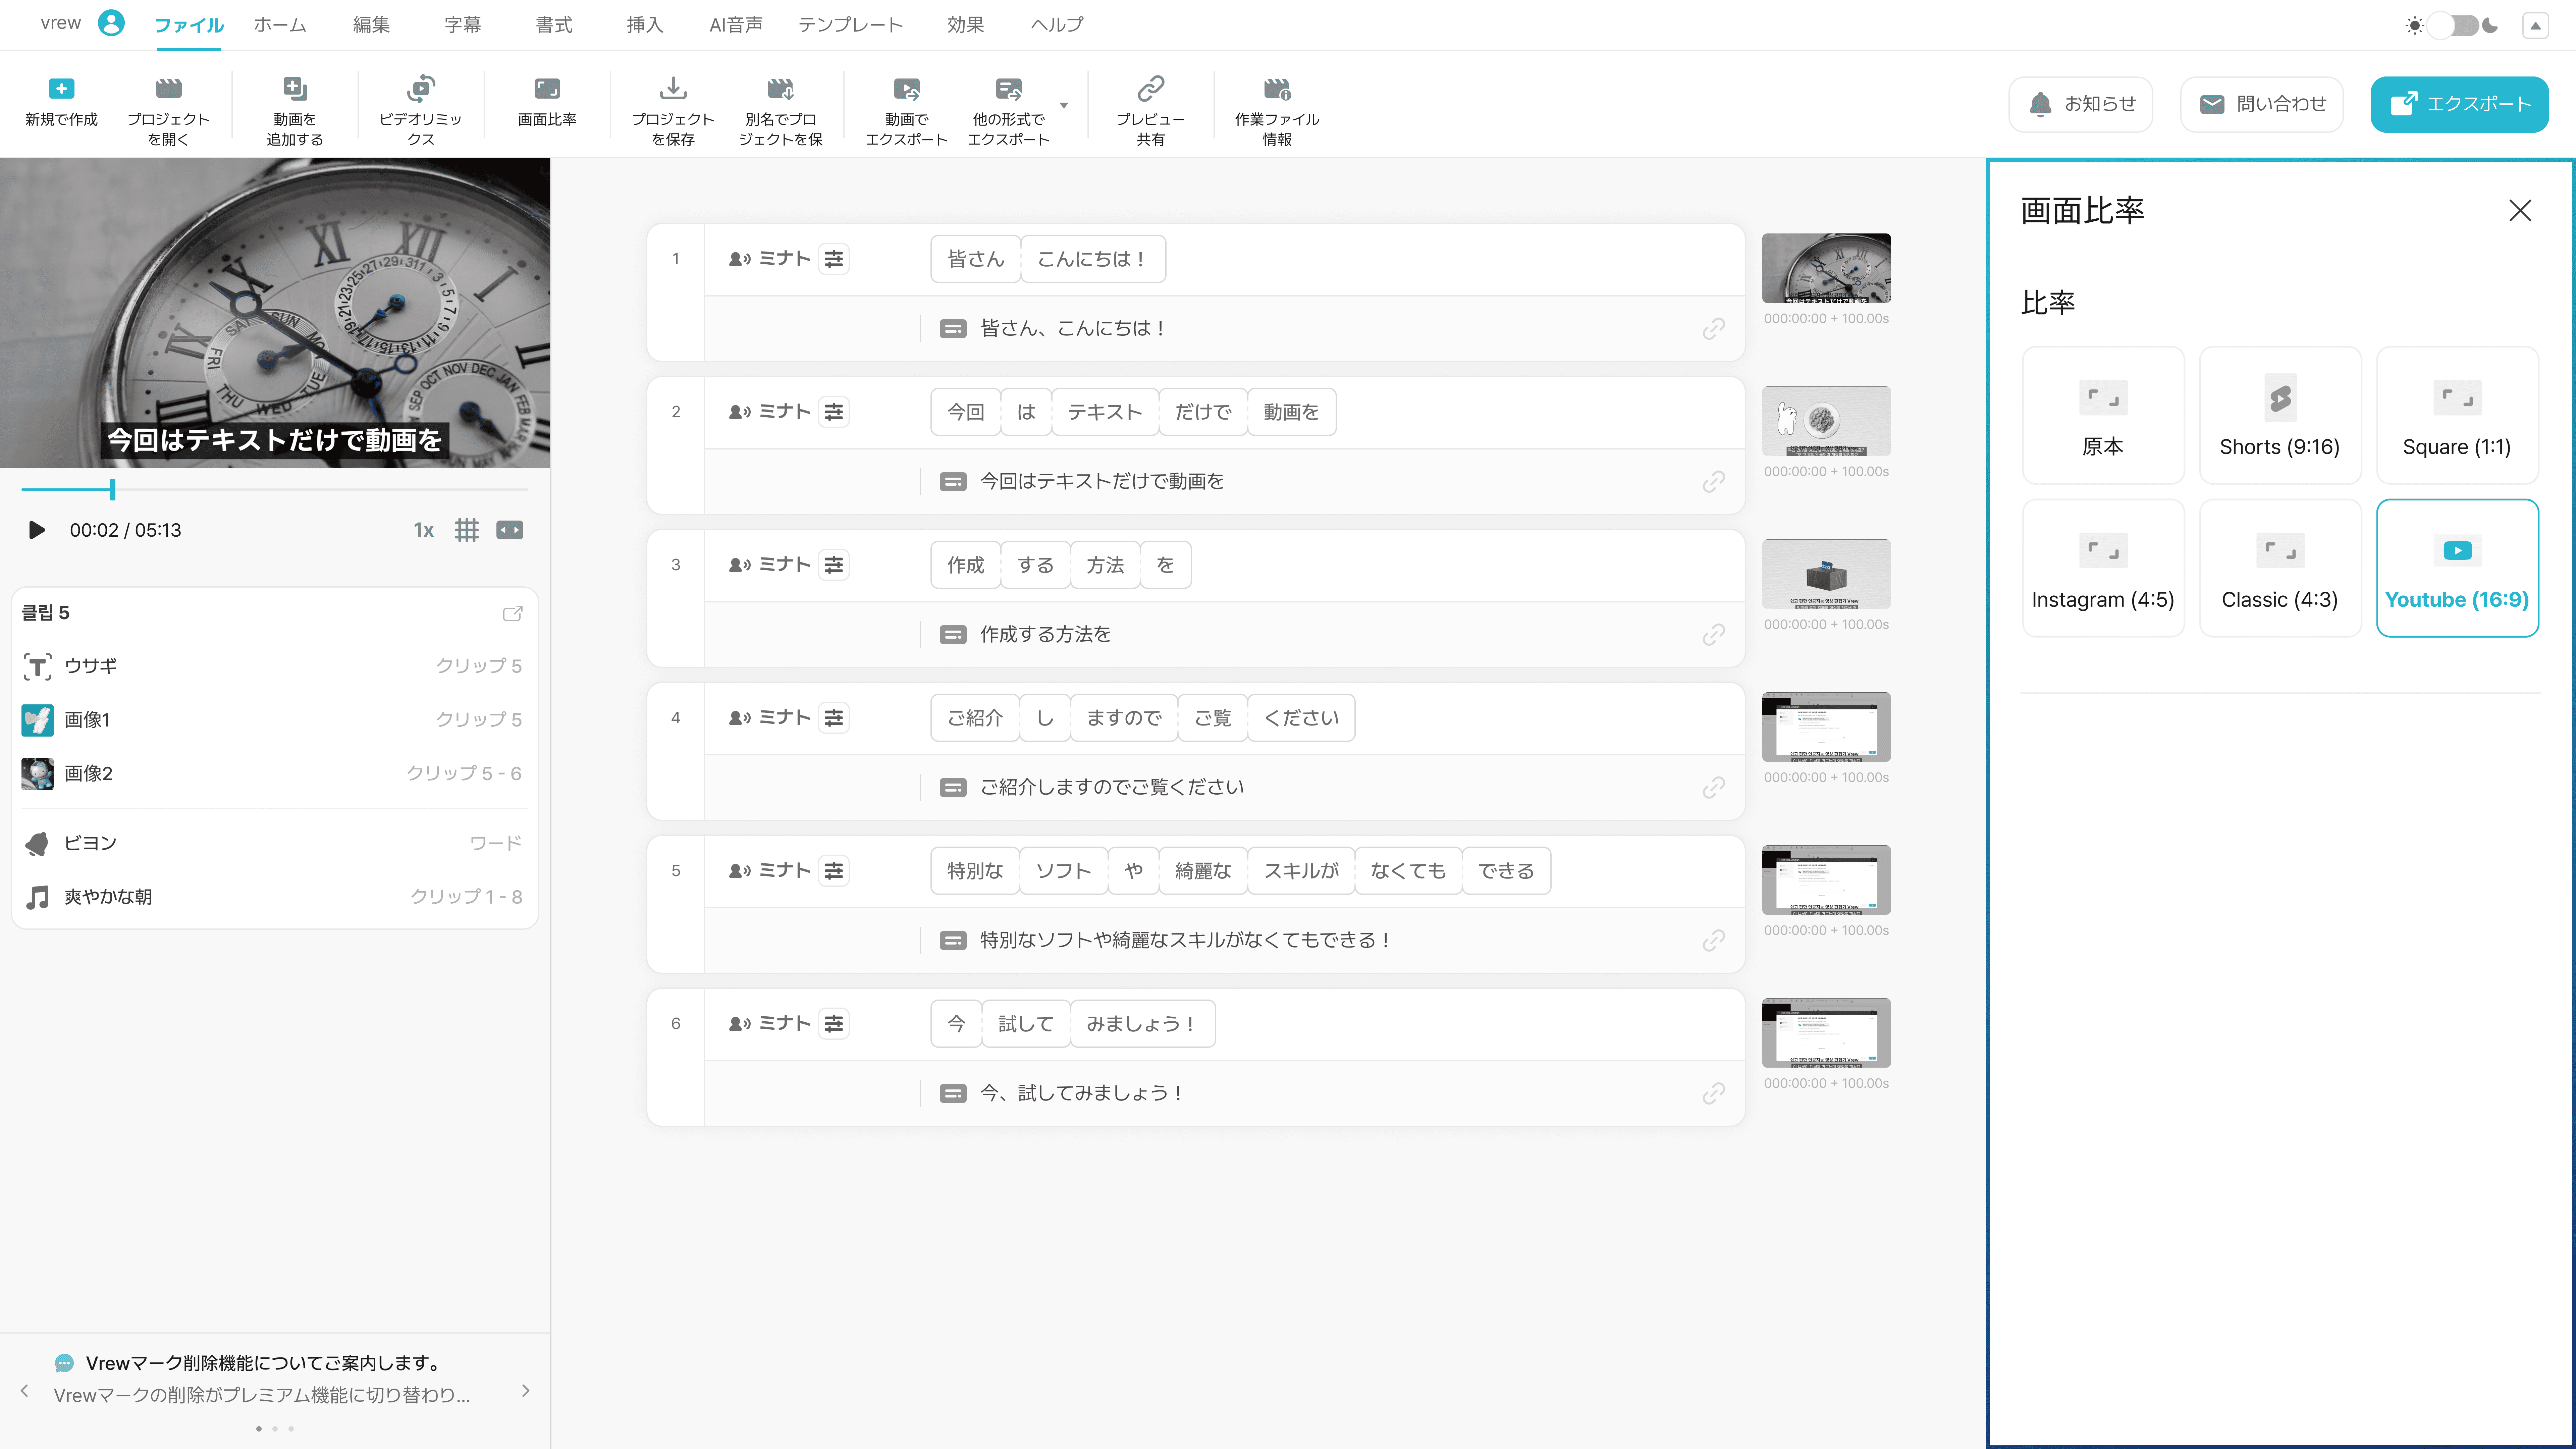Click the user account avatar icon
The height and width of the screenshot is (1449, 2576).
(x=111, y=23)
